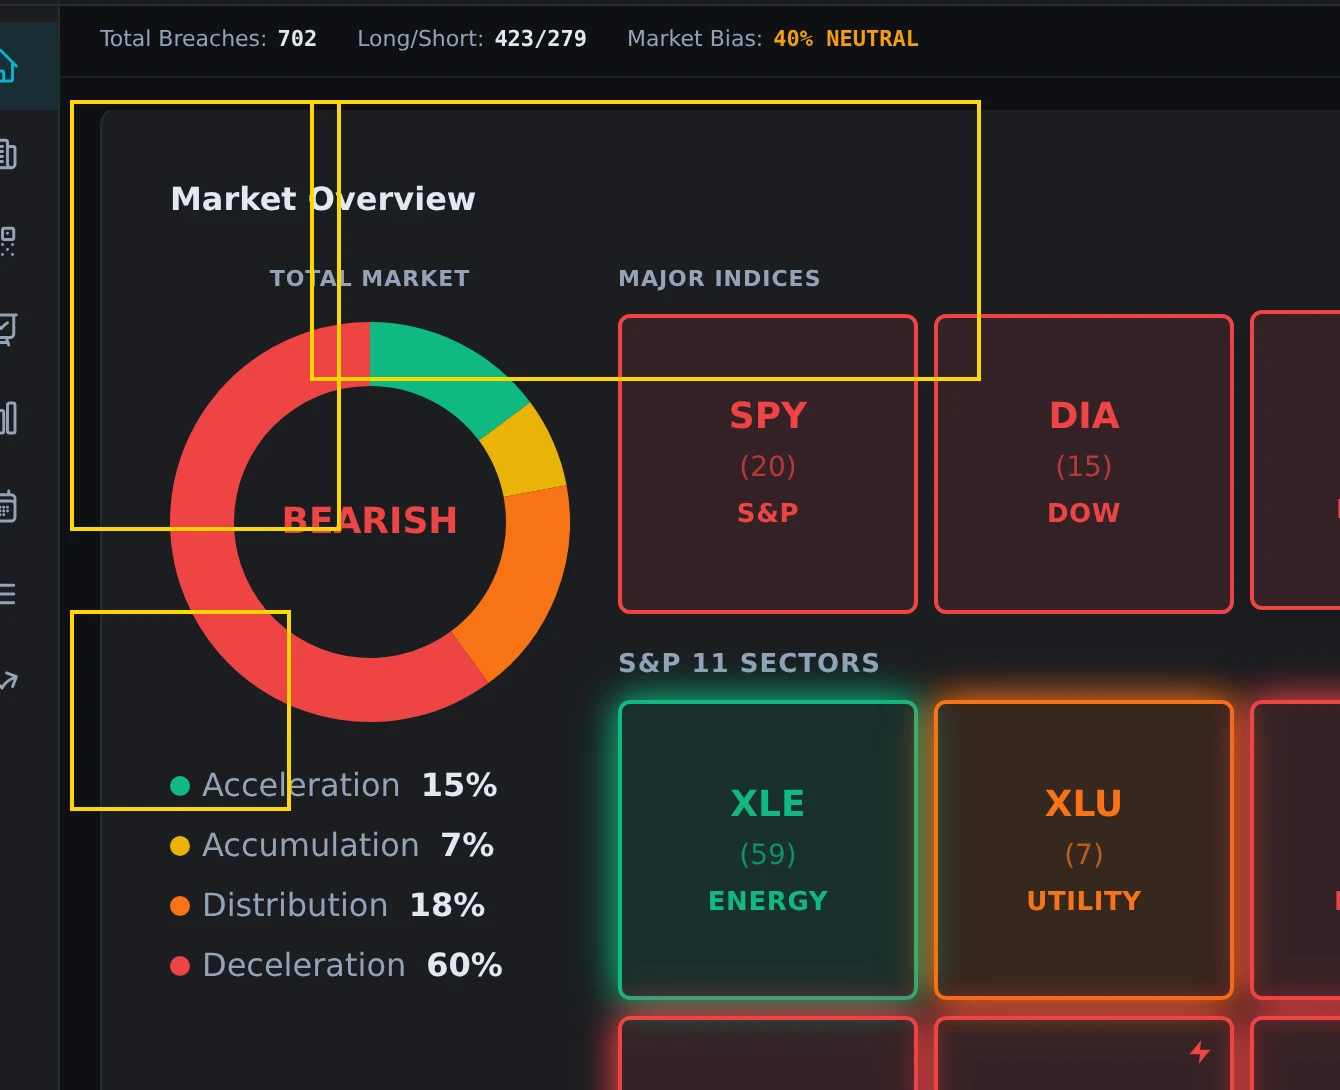This screenshot has width=1340, height=1090.
Task: Click the MAJOR INDICES section label
Action: click(x=719, y=278)
